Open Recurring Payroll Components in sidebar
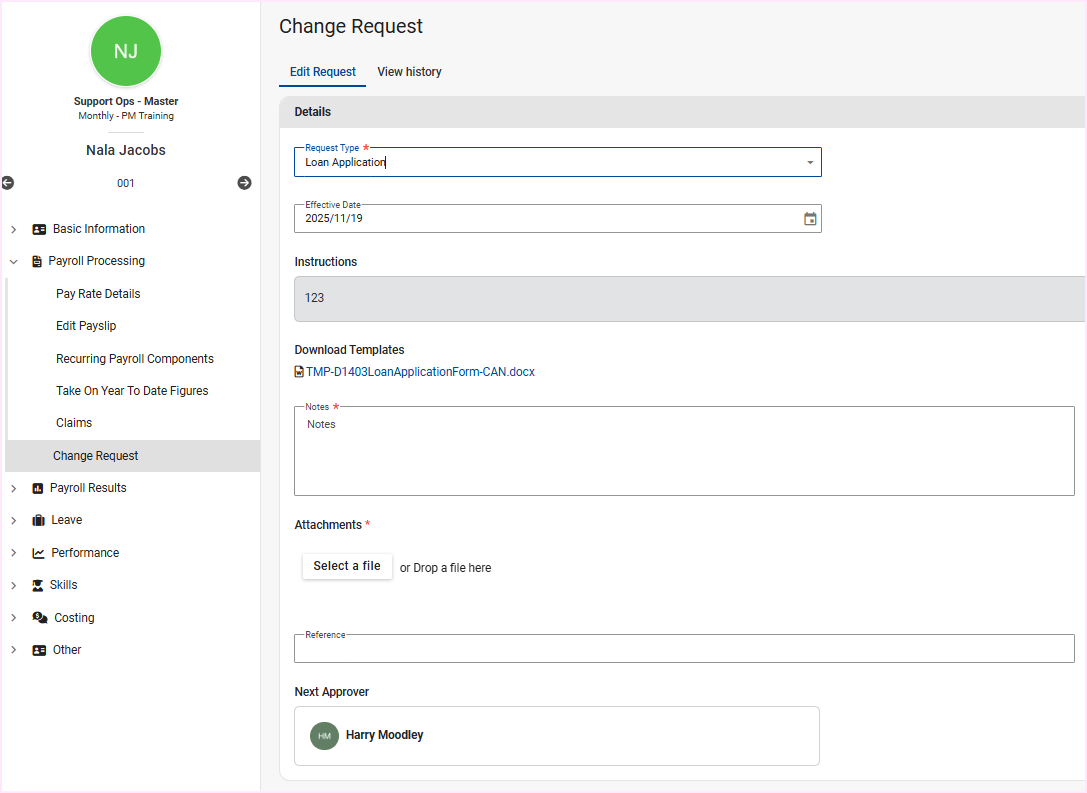 pyautogui.click(x=135, y=359)
